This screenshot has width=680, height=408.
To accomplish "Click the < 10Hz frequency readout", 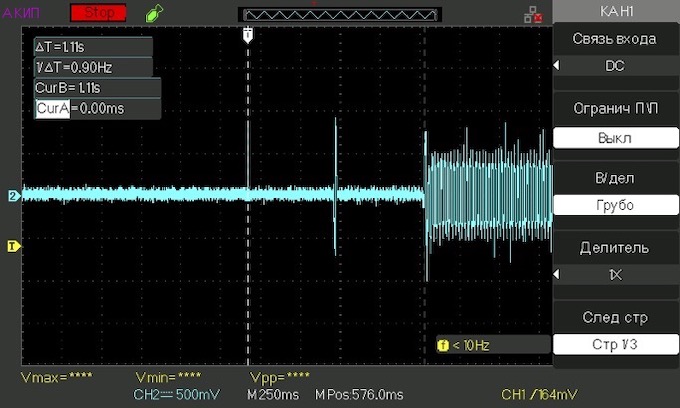I will tap(471, 346).
